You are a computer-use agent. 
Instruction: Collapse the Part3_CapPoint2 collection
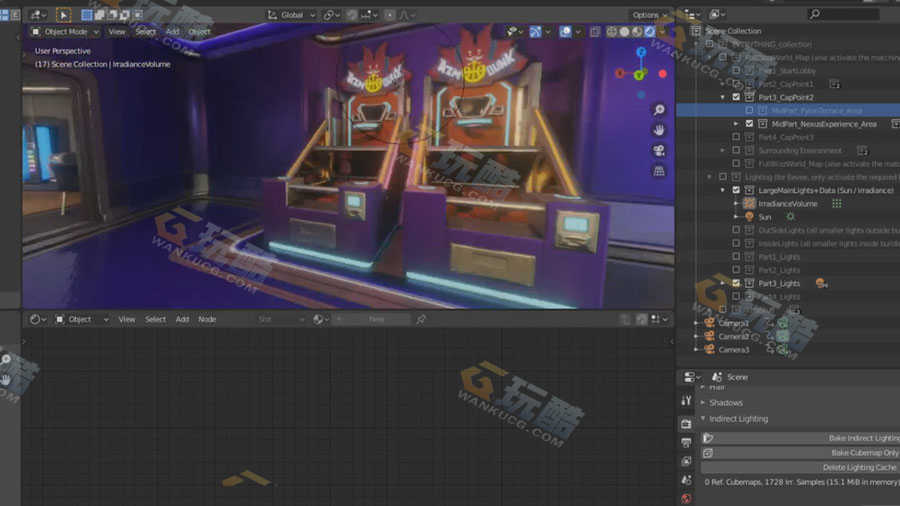[x=723, y=98]
